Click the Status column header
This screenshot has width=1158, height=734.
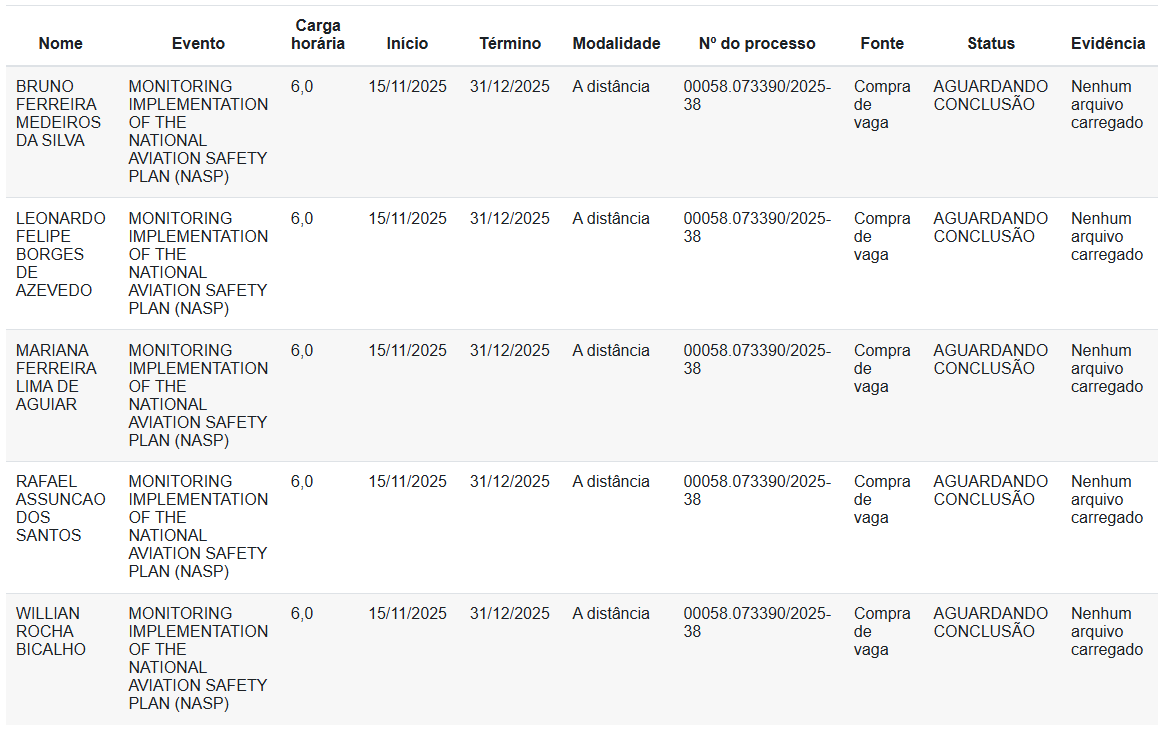click(x=991, y=44)
